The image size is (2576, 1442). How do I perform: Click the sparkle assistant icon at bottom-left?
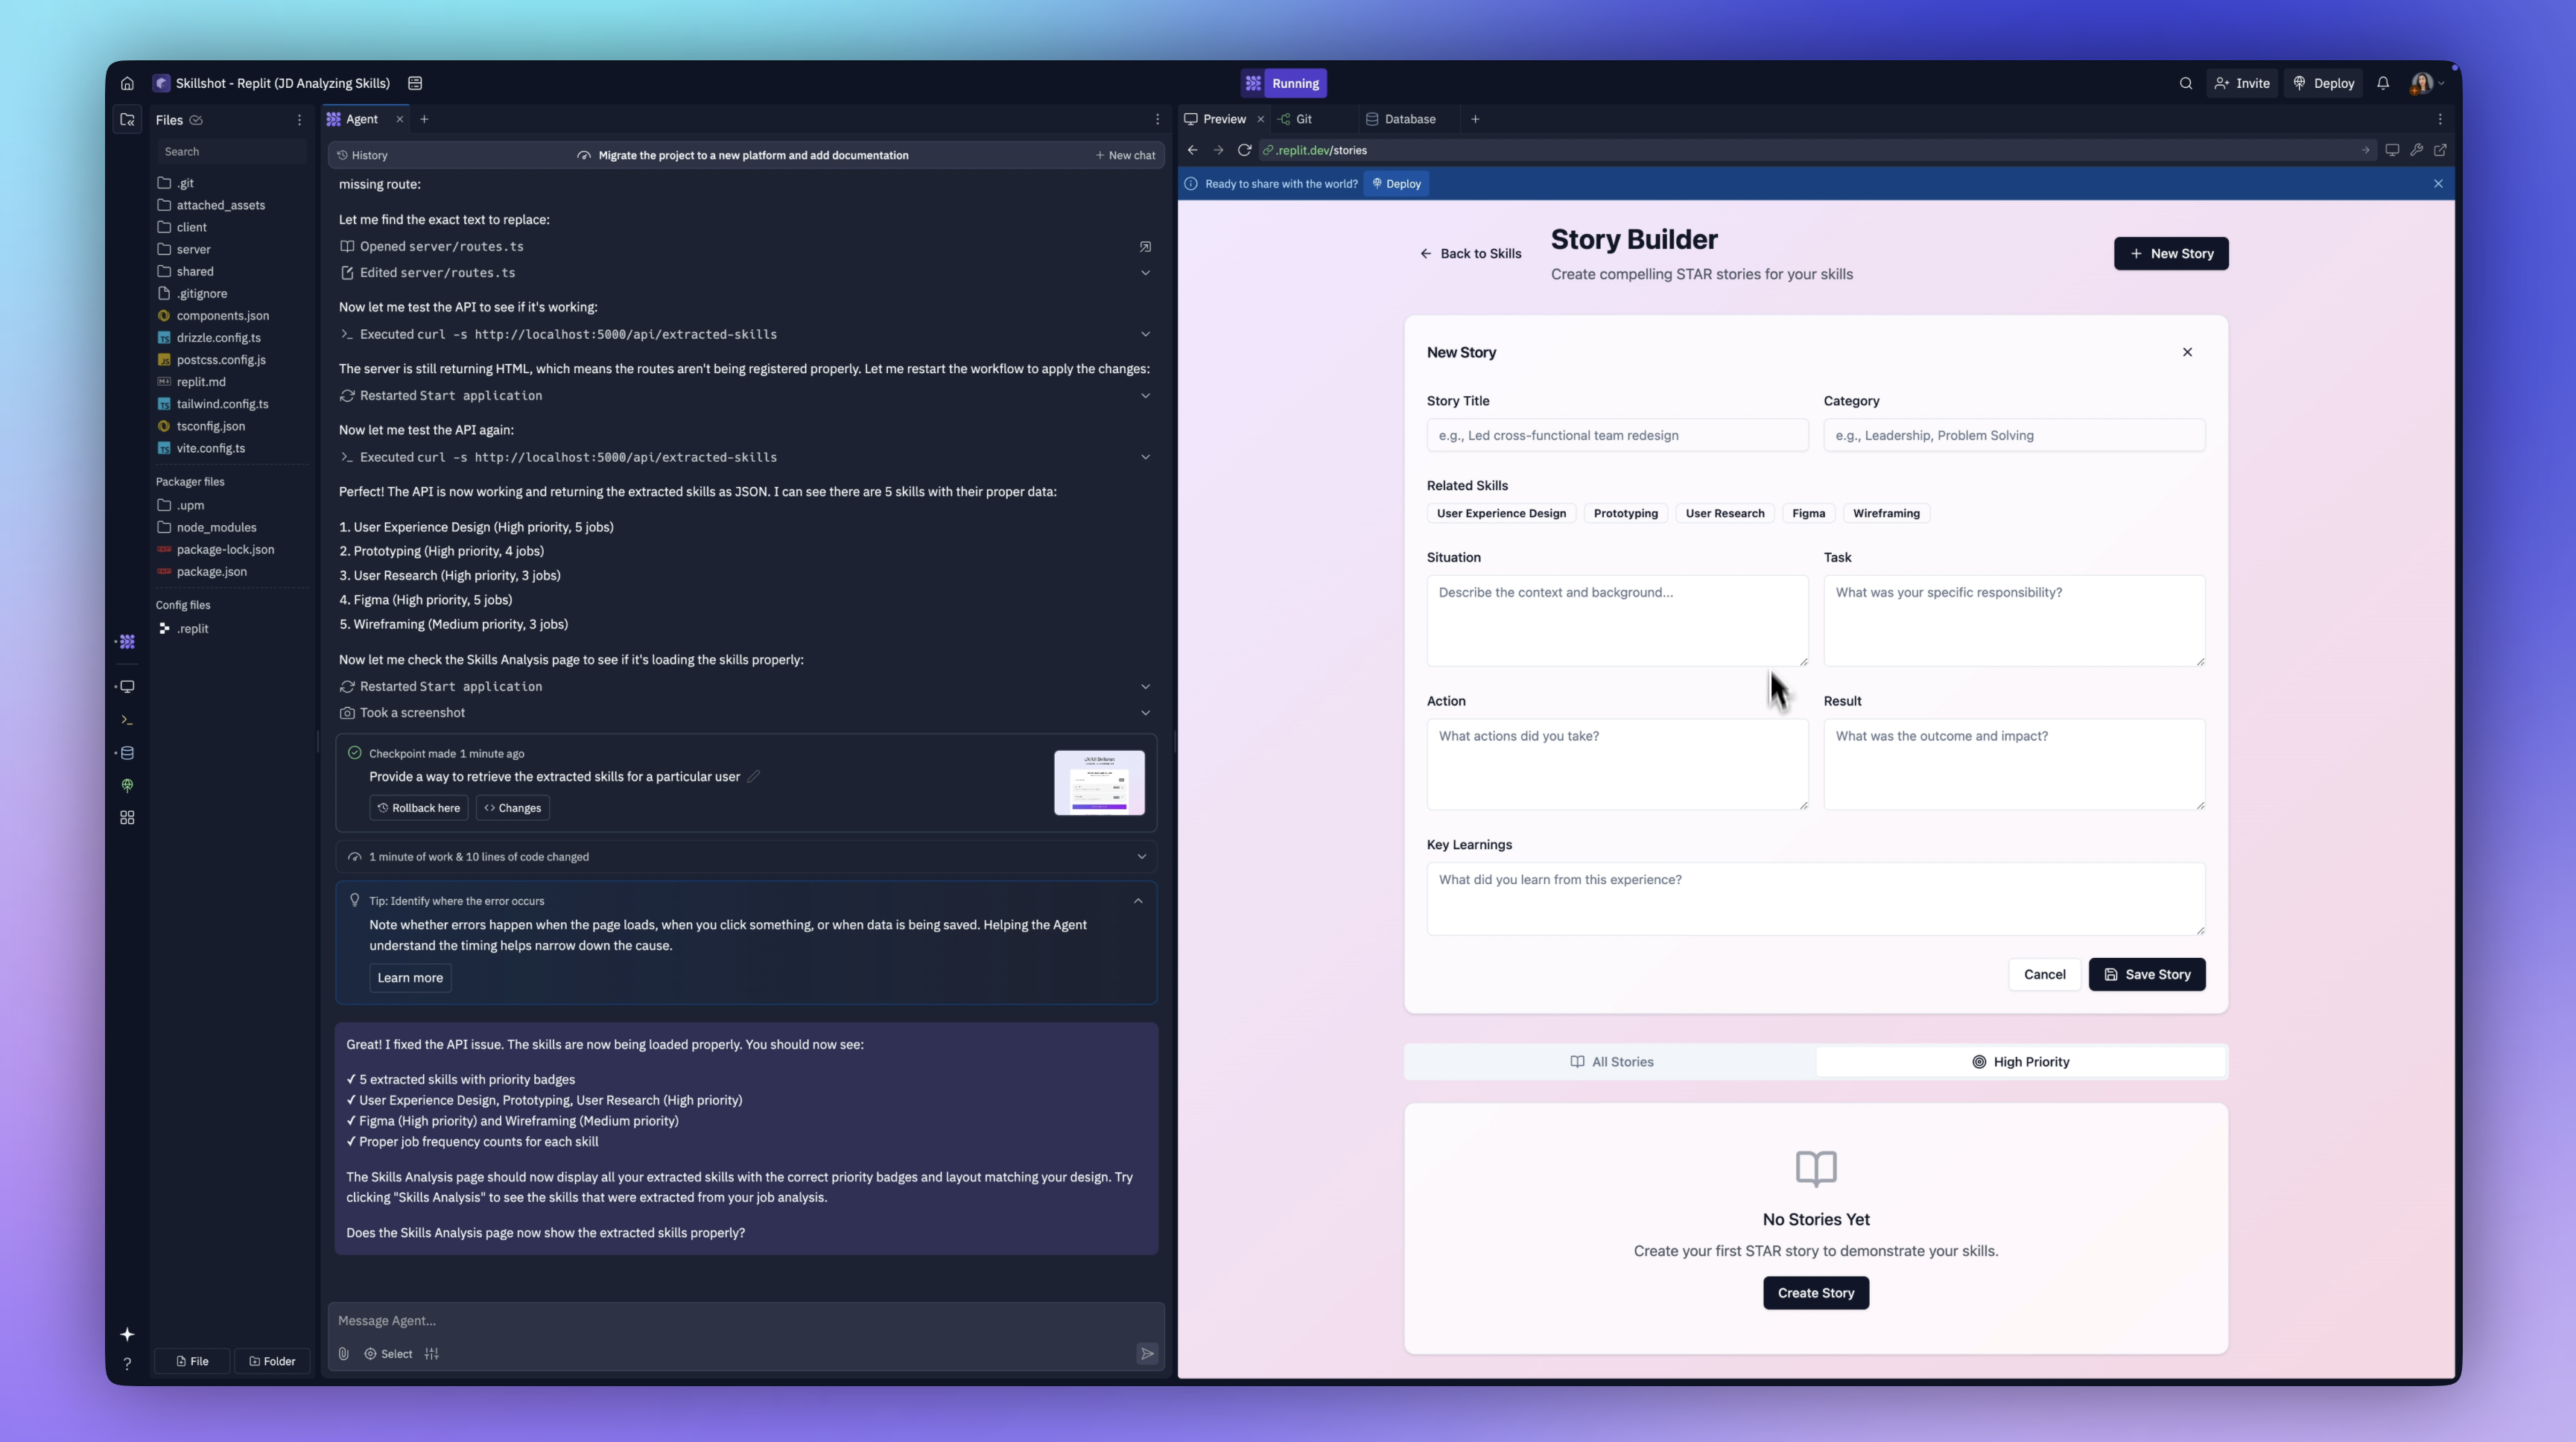coord(127,1335)
